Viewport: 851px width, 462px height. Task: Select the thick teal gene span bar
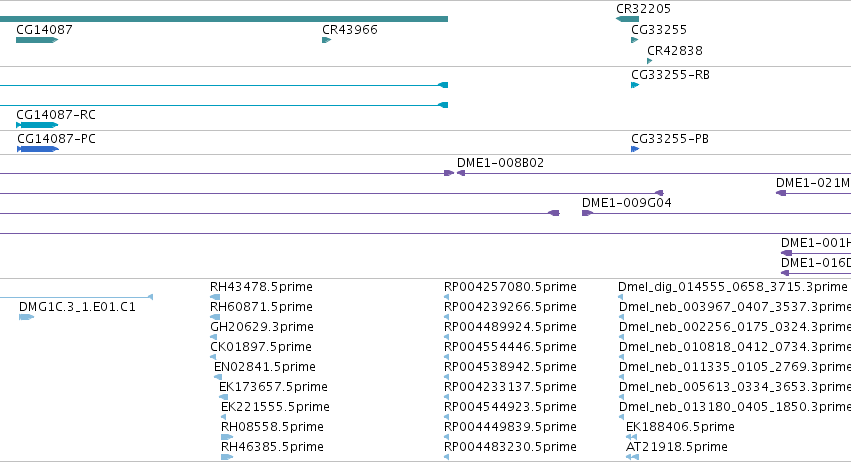[x=224, y=19]
